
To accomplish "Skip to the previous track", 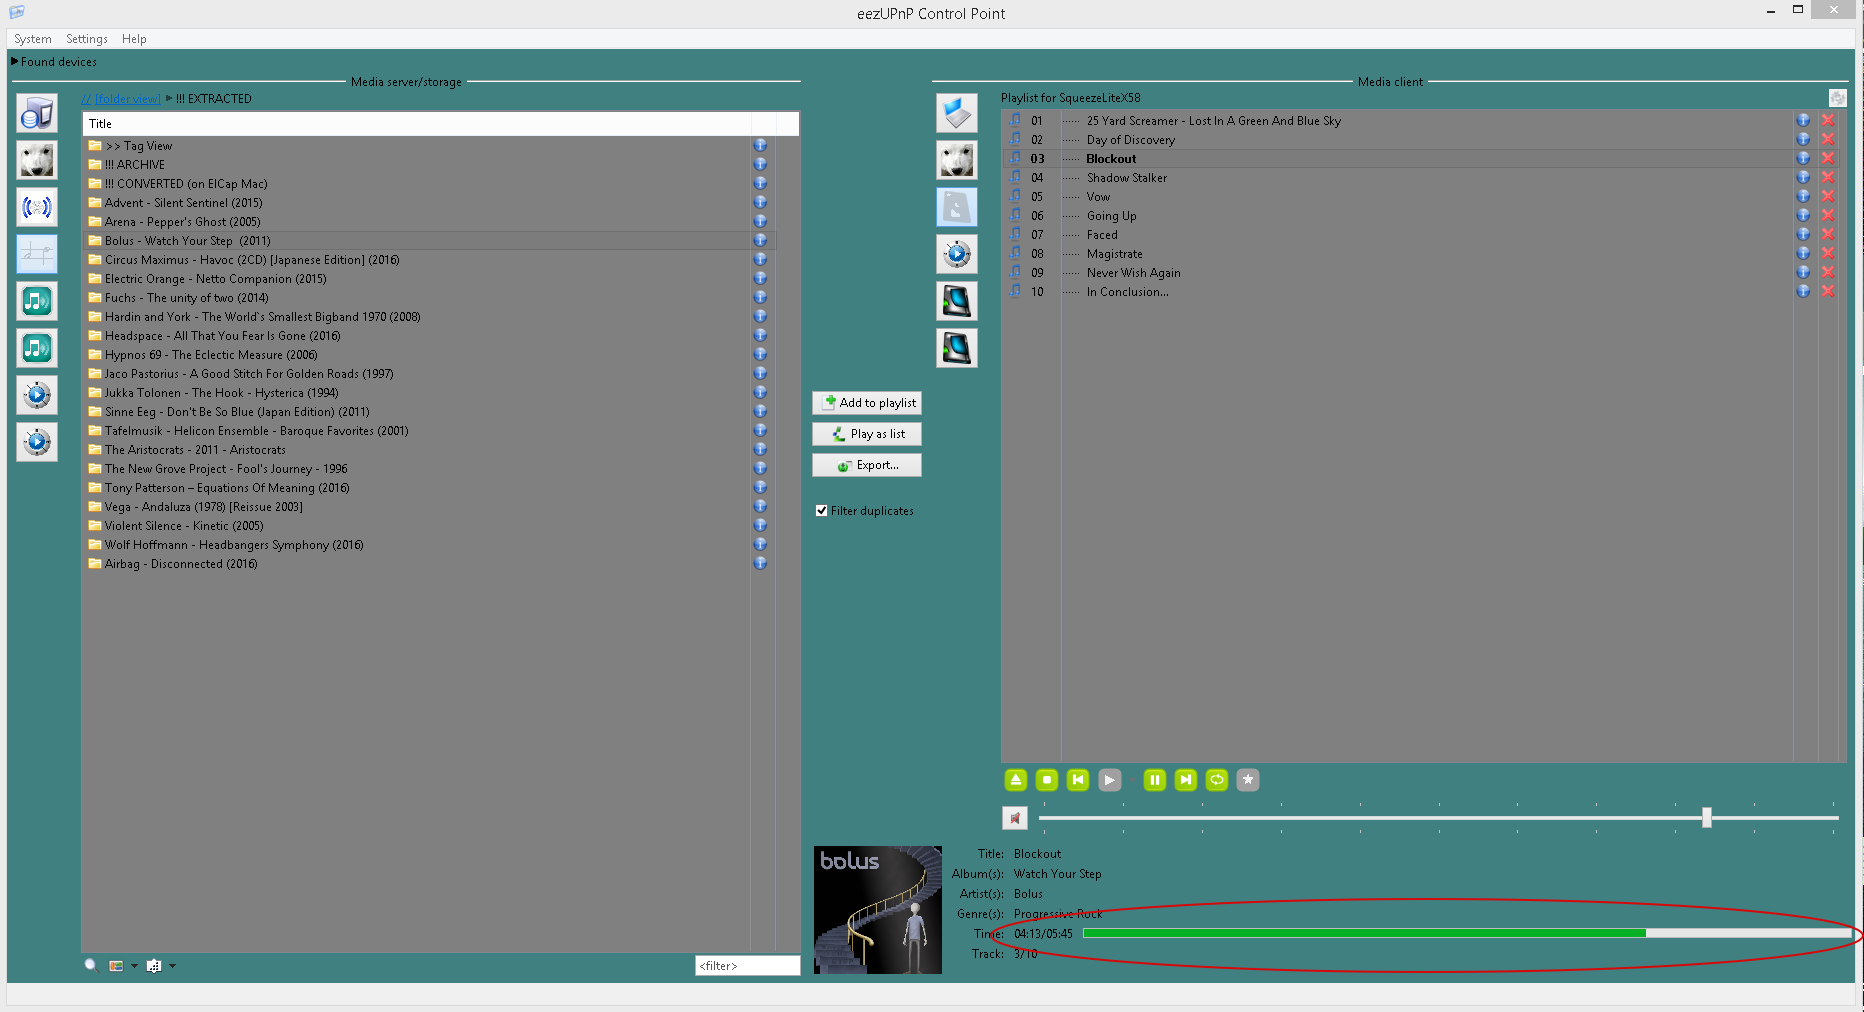I will pyautogui.click(x=1078, y=780).
